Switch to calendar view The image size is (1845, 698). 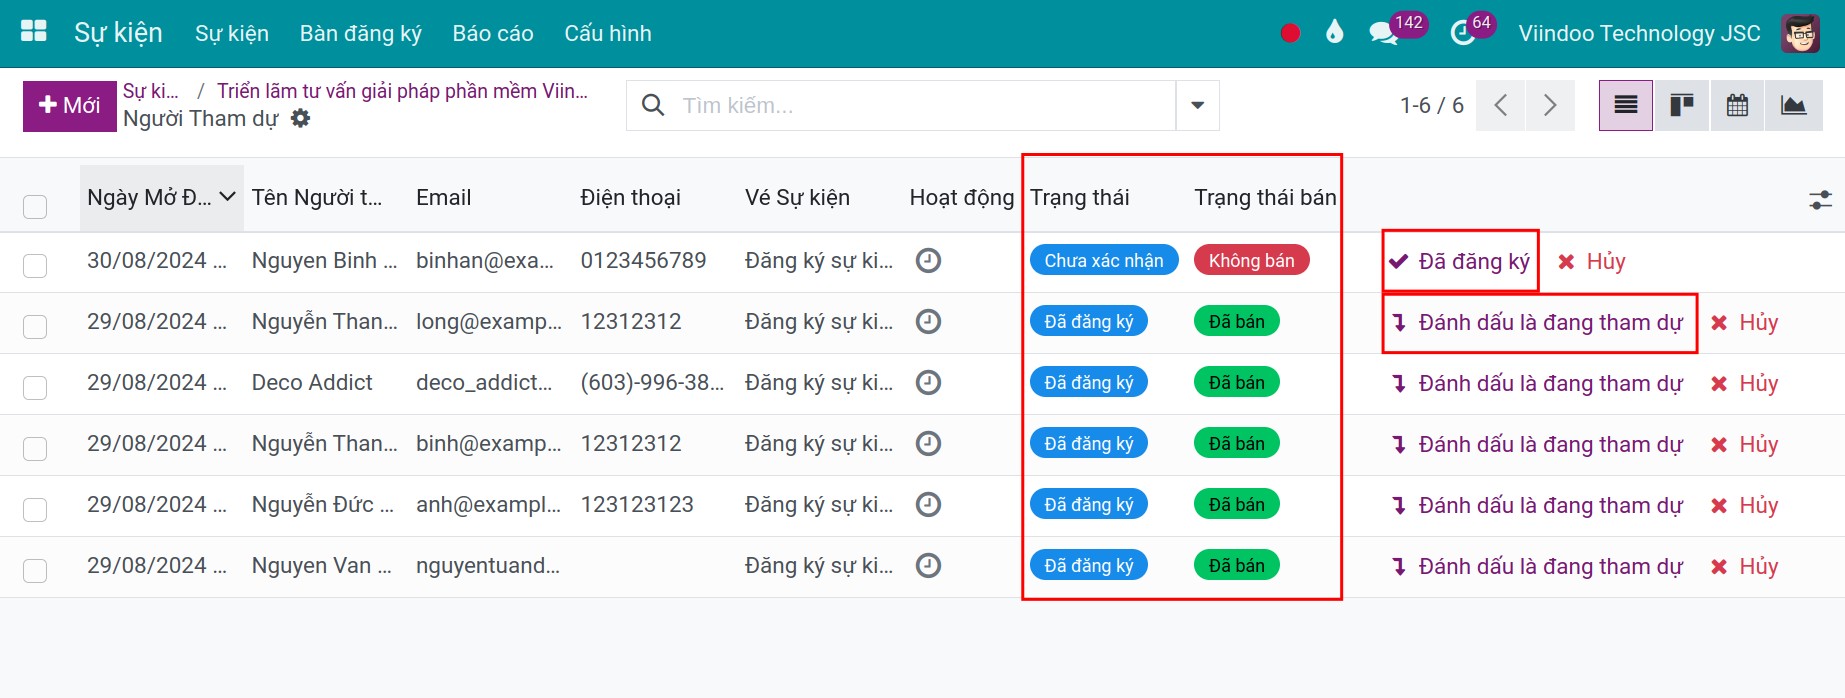point(1738,105)
